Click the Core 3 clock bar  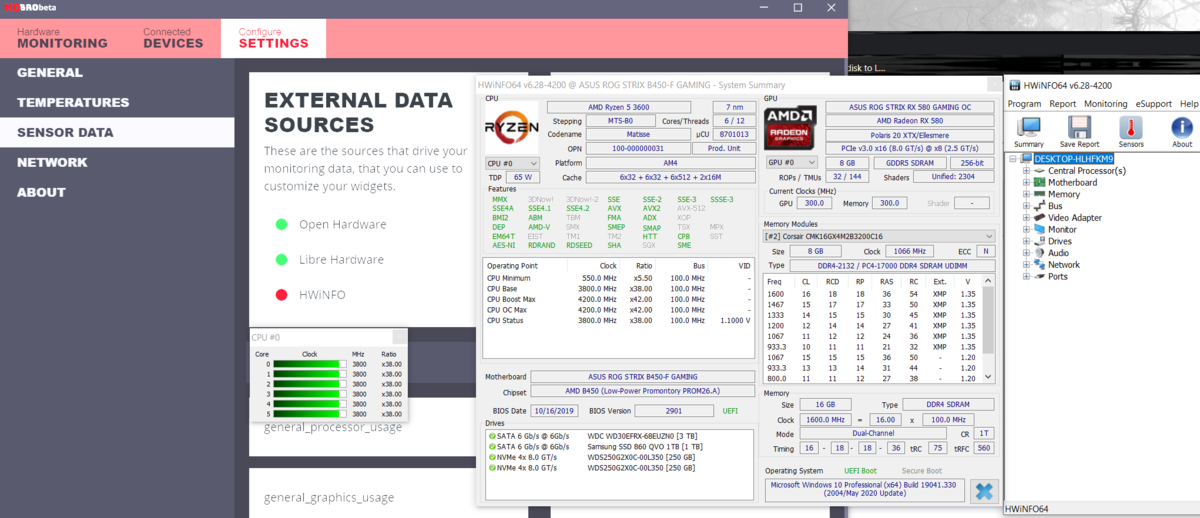[x=309, y=394]
